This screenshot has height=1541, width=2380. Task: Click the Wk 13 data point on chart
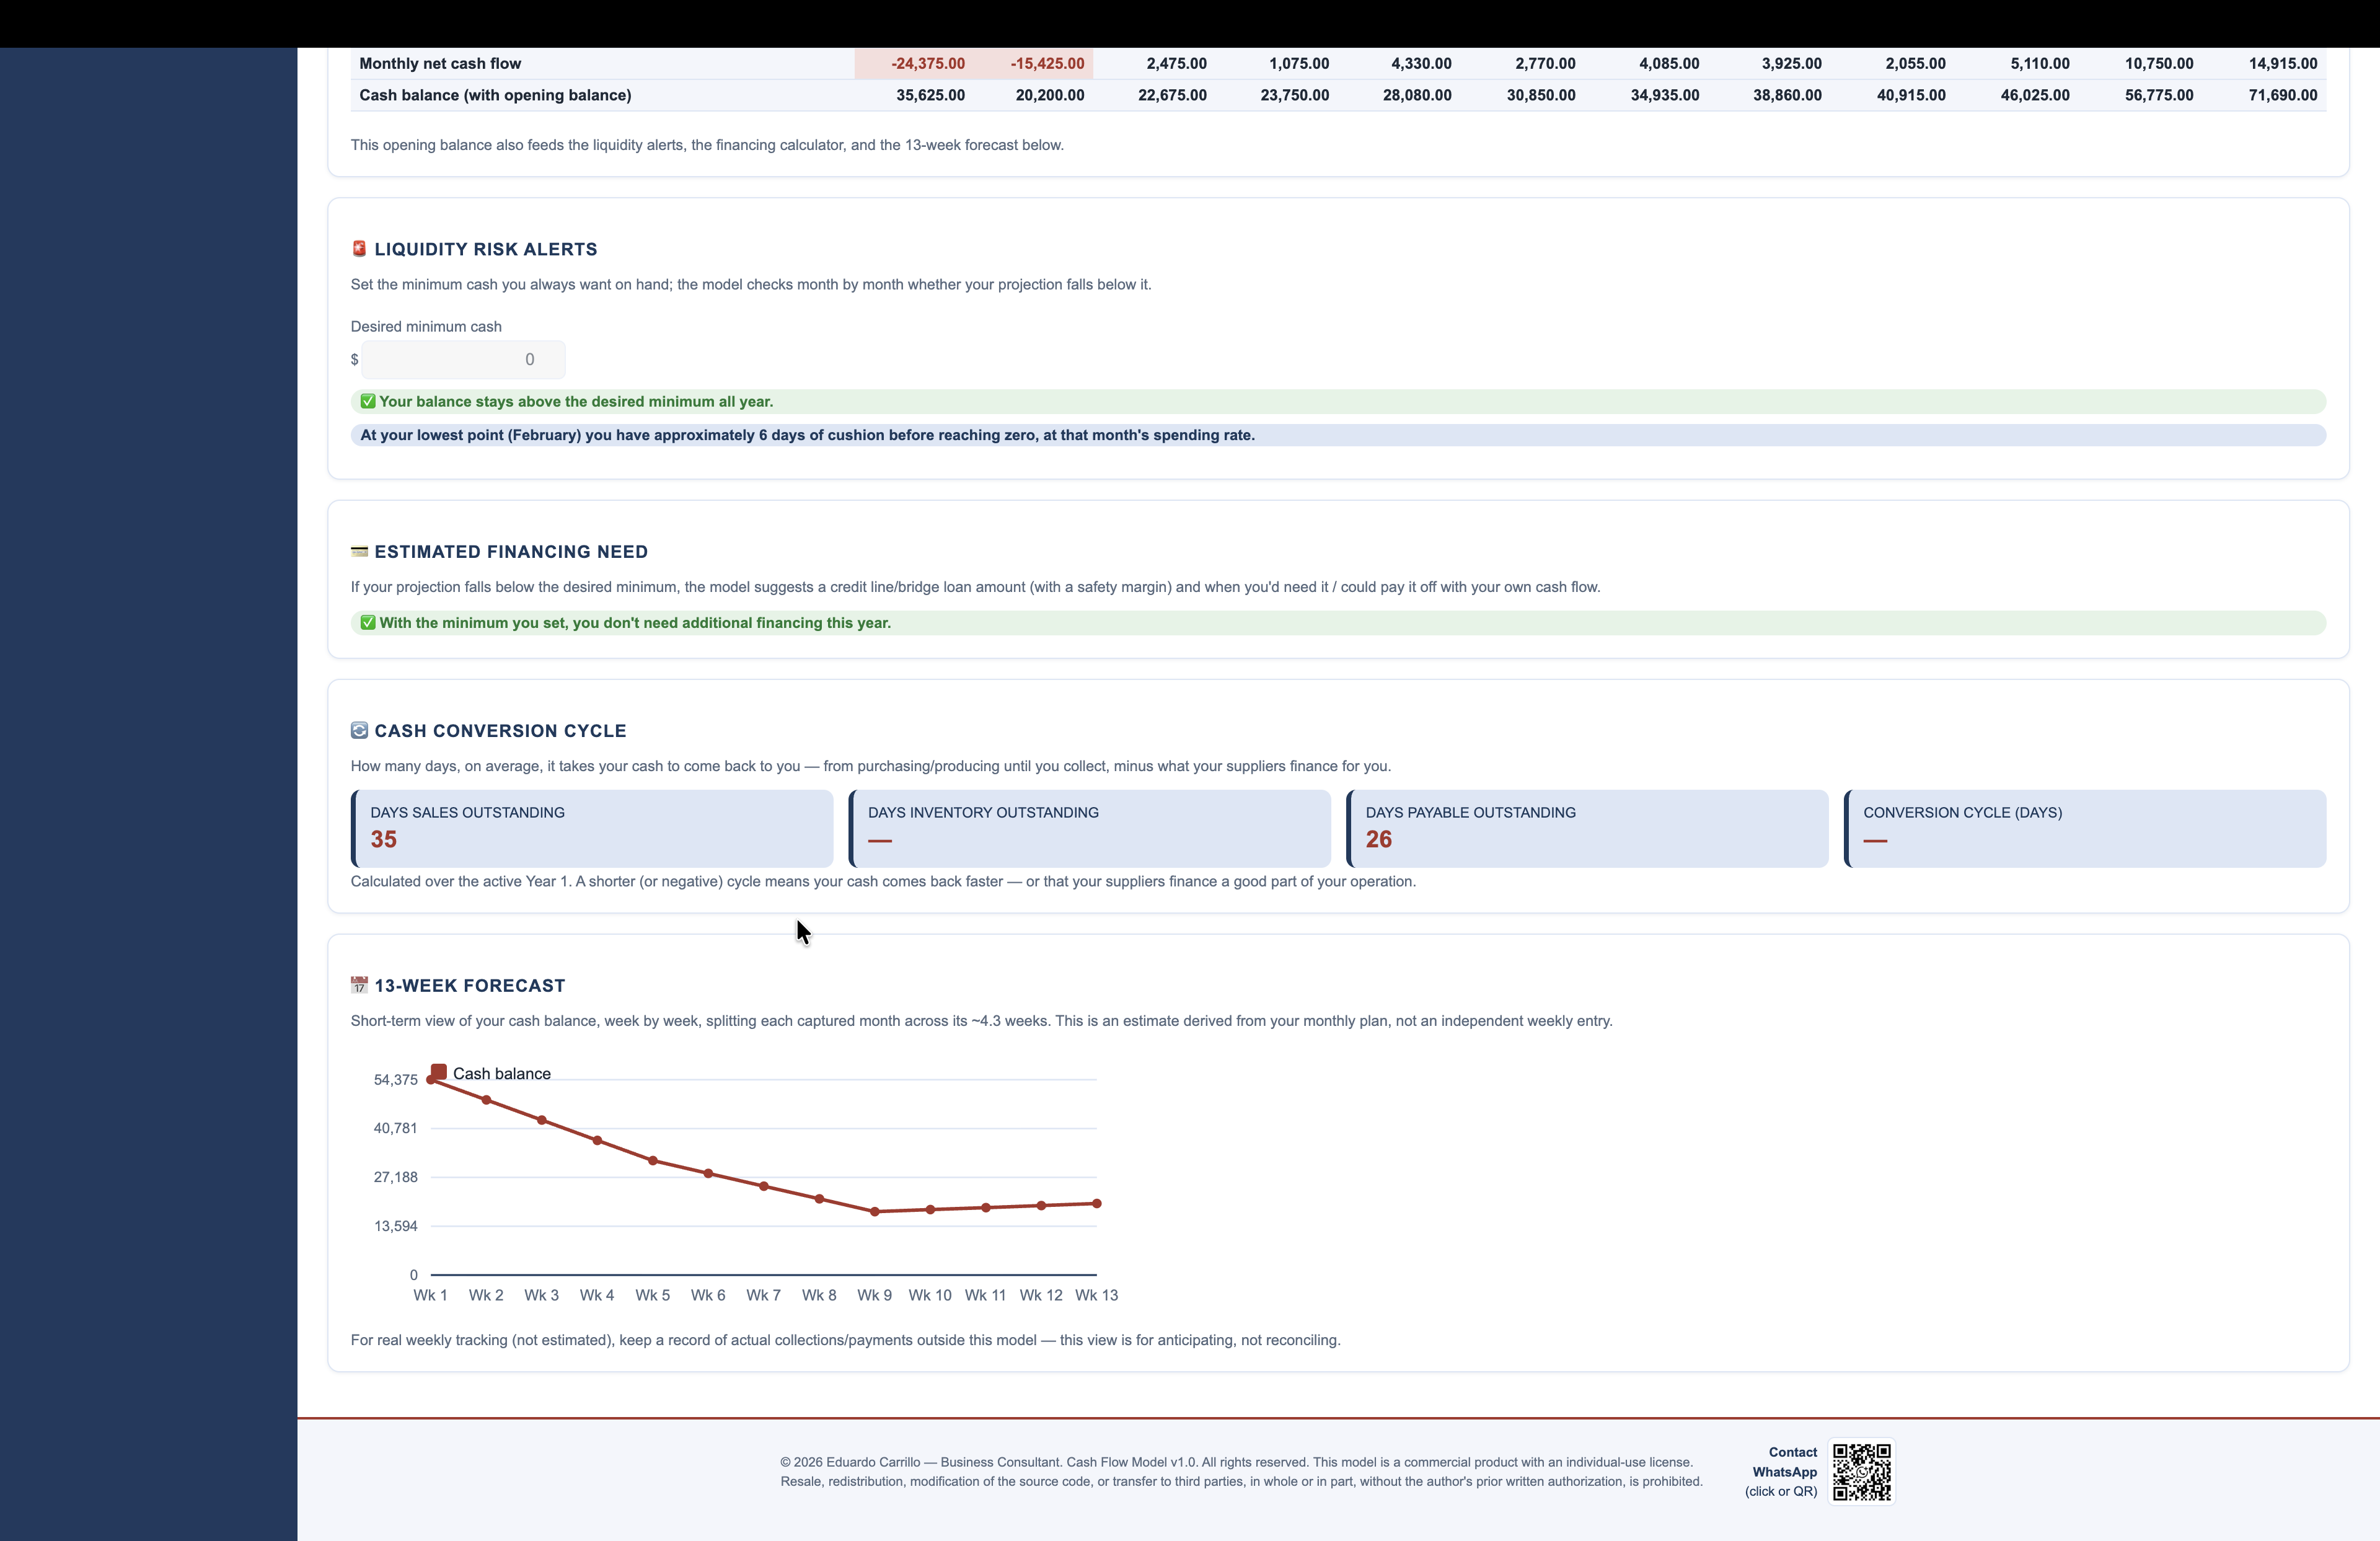pos(1097,1204)
